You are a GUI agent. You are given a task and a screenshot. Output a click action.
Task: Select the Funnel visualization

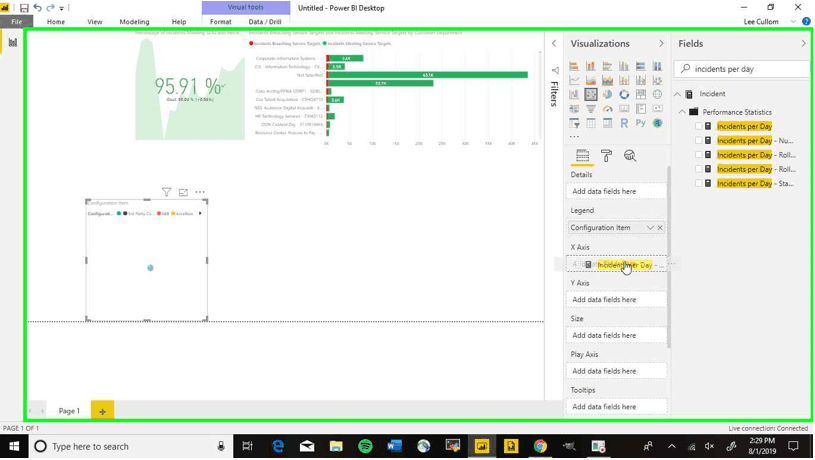tap(590, 109)
